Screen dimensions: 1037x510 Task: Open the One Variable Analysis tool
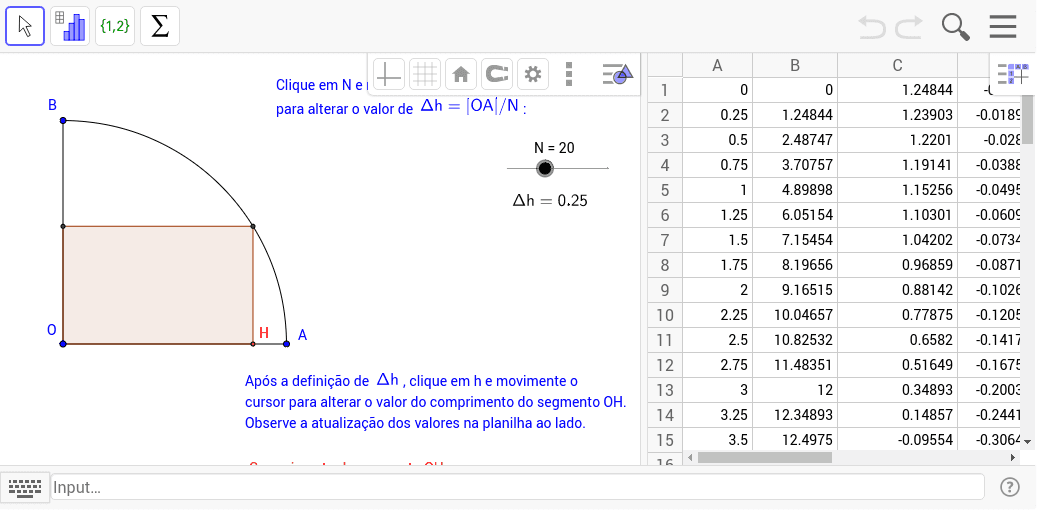click(x=70, y=26)
